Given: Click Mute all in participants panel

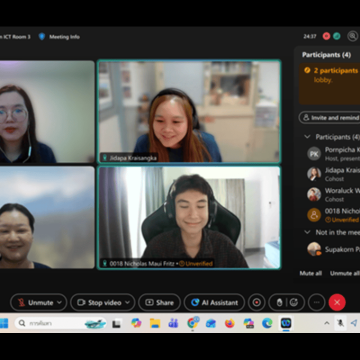Looking at the screenshot, I should click(x=311, y=273).
